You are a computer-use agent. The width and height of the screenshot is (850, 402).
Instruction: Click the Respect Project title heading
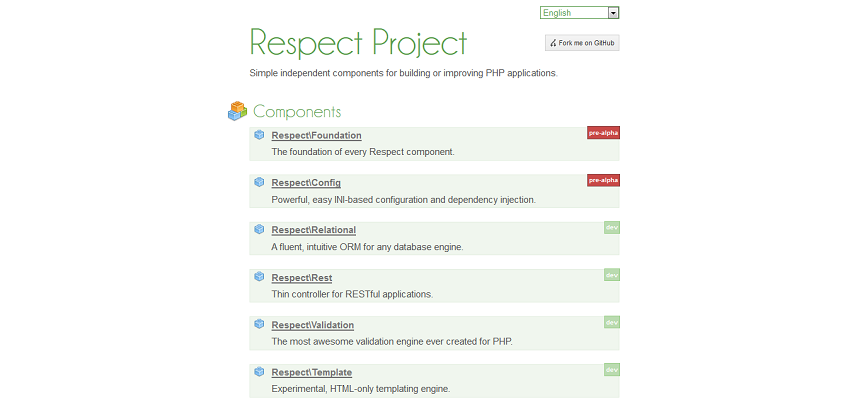[358, 43]
